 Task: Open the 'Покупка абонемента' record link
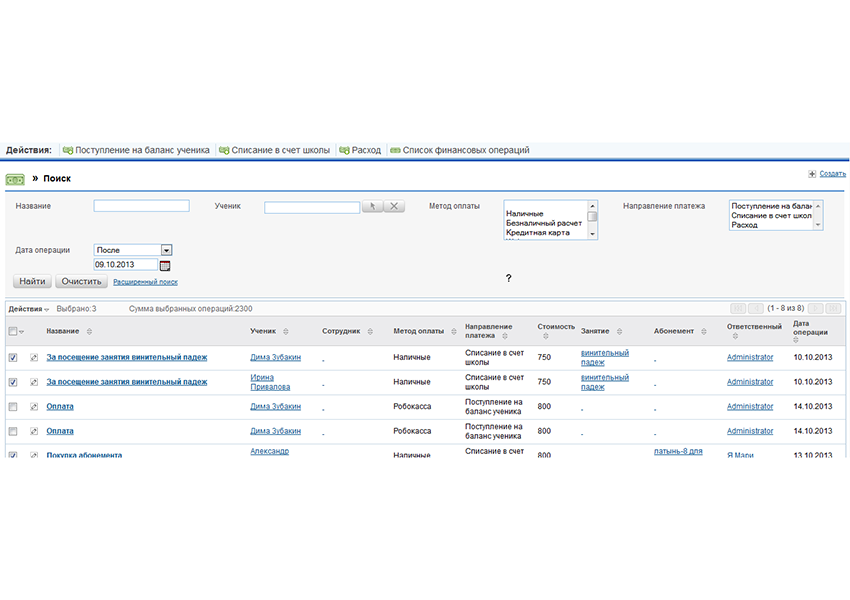click(x=84, y=455)
